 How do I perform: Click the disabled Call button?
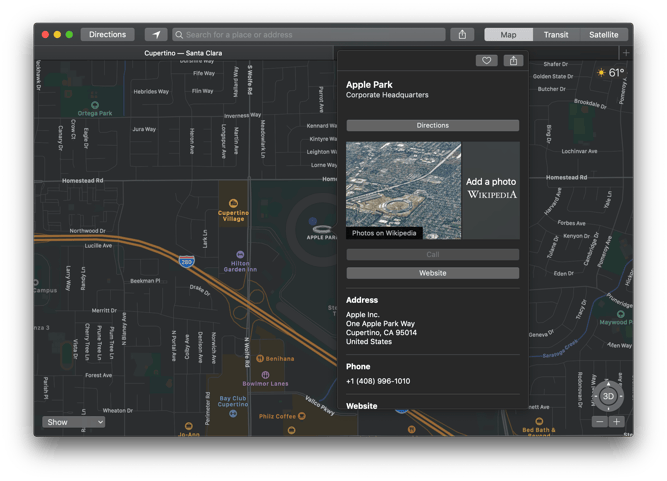[433, 254]
